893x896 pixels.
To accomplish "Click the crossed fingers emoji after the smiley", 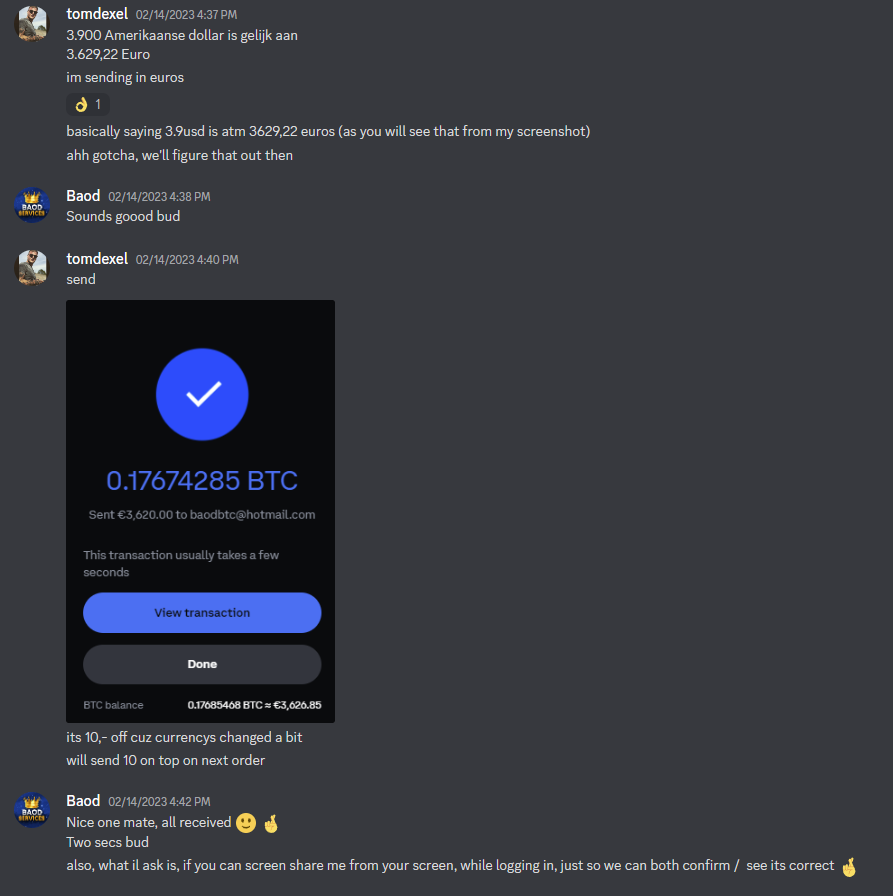I will (x=271, y=823).
